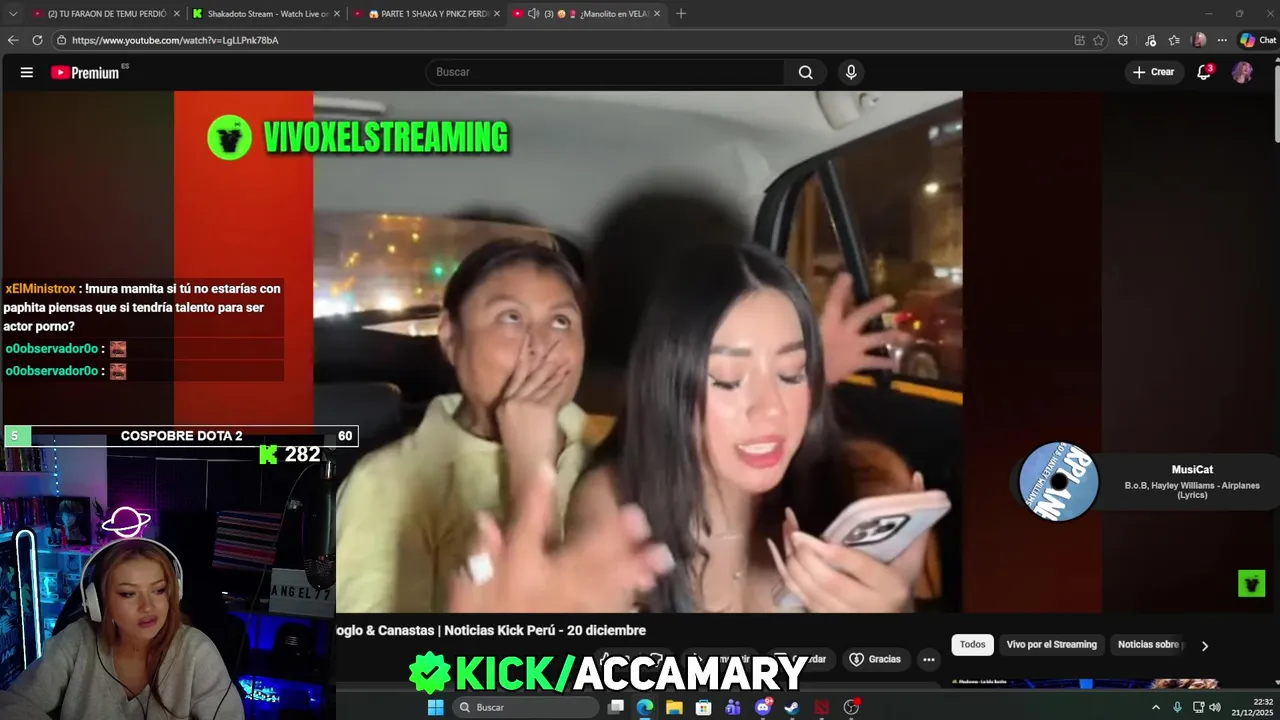Open Microsoft Teams from taskbar

click(x=733, y=707)
